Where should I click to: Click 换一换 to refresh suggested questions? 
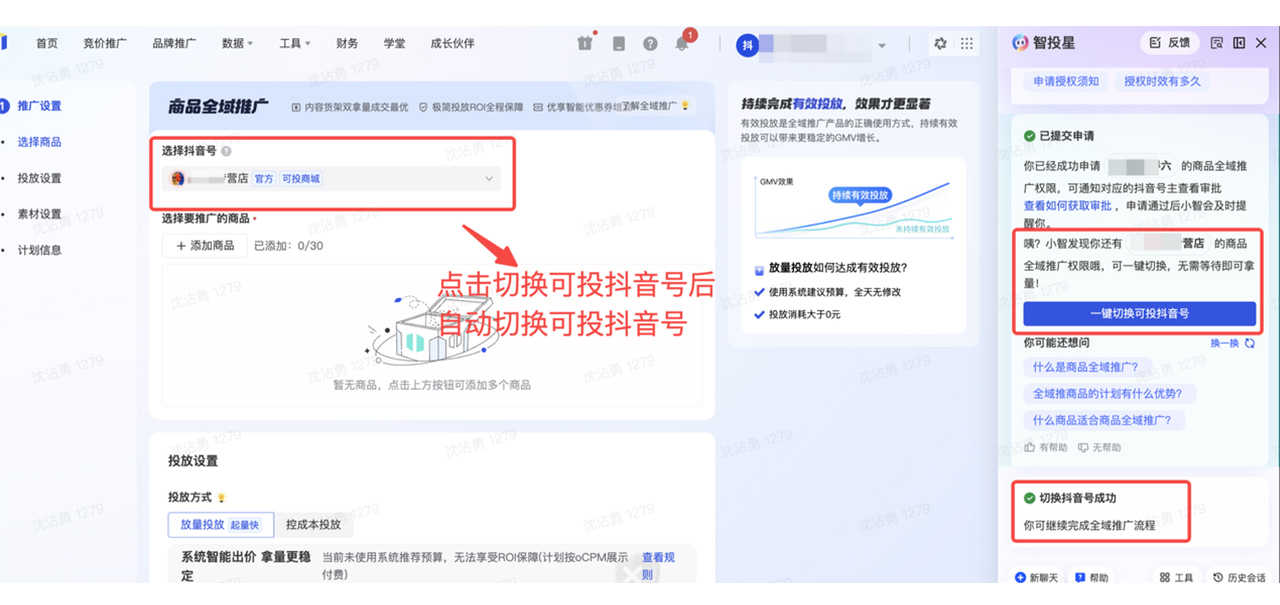1225,343
